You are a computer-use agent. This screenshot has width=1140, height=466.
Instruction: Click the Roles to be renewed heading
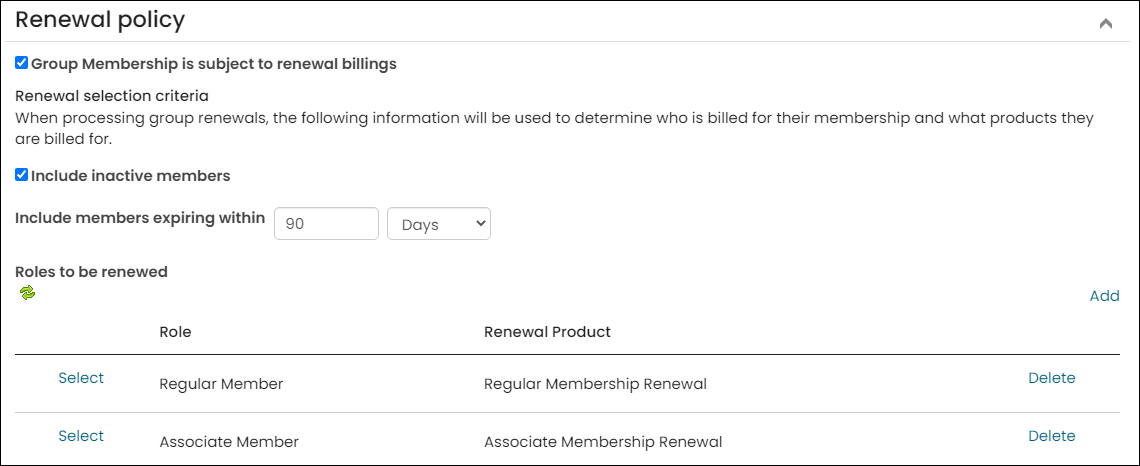coord(92,272)
